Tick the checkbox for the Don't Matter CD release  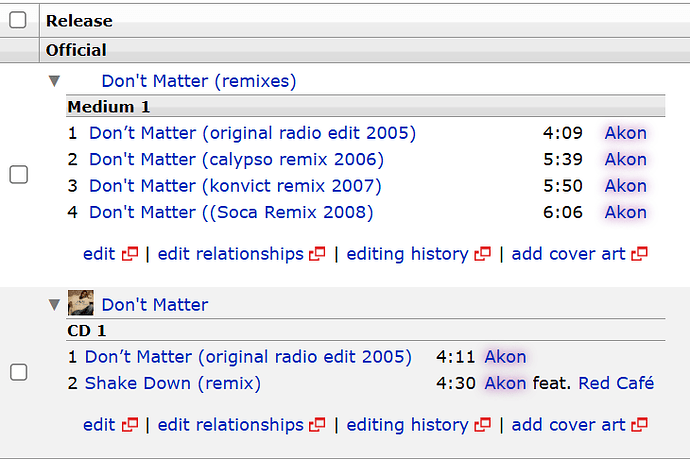point(18,372)
